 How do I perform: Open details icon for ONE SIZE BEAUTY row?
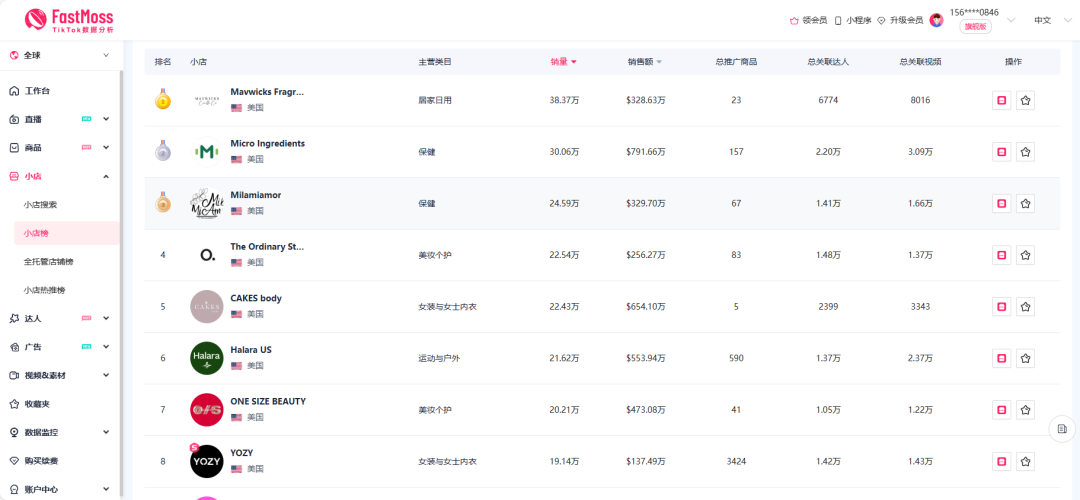pyautogui.click(x=1001, y=410)
